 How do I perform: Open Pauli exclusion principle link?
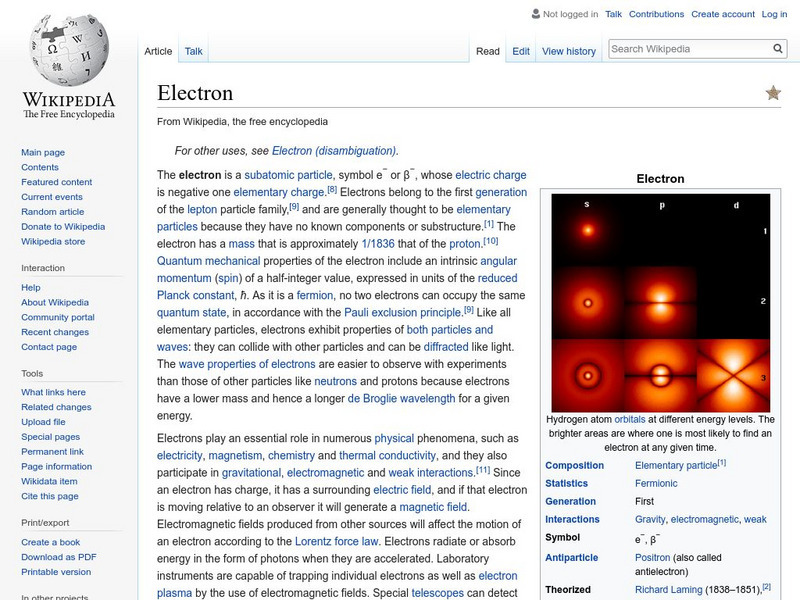point(403,312)
